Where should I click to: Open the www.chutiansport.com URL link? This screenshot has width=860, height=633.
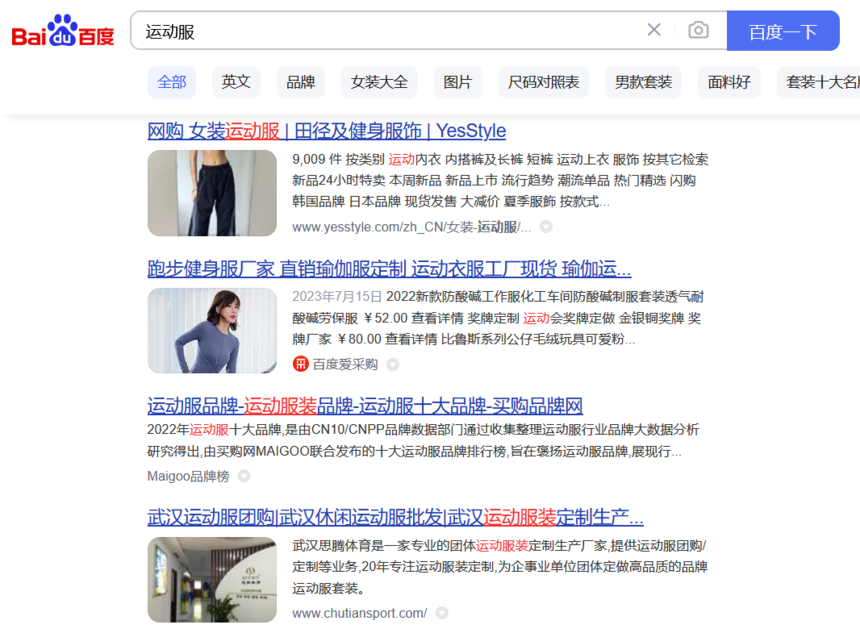[360, 613]
